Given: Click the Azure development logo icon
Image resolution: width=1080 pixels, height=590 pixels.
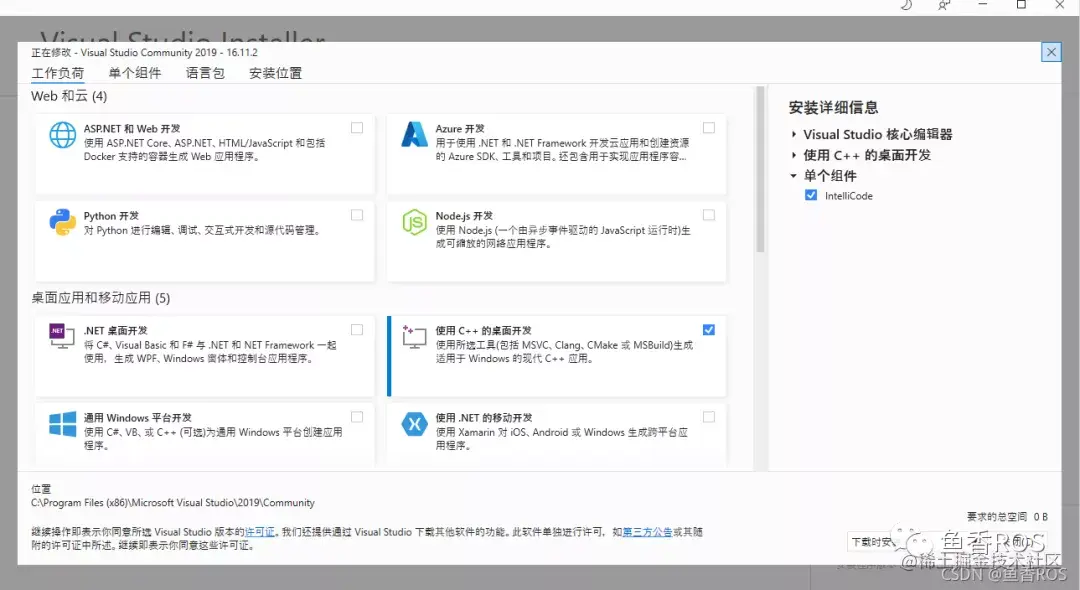Looking at the screenshot, I should click(415, 134).
